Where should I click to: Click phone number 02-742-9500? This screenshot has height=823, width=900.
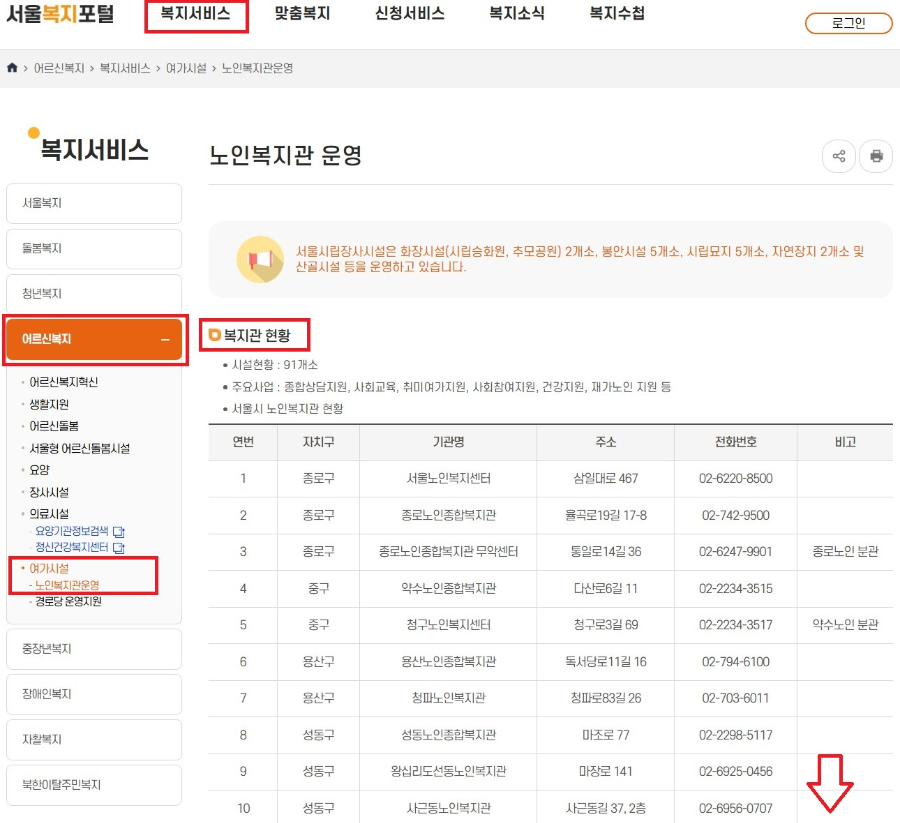click(735, 515)
